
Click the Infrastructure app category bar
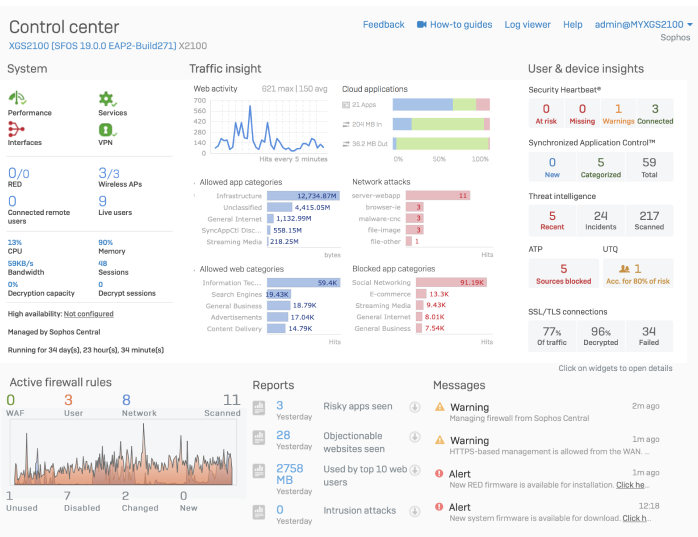304,196
